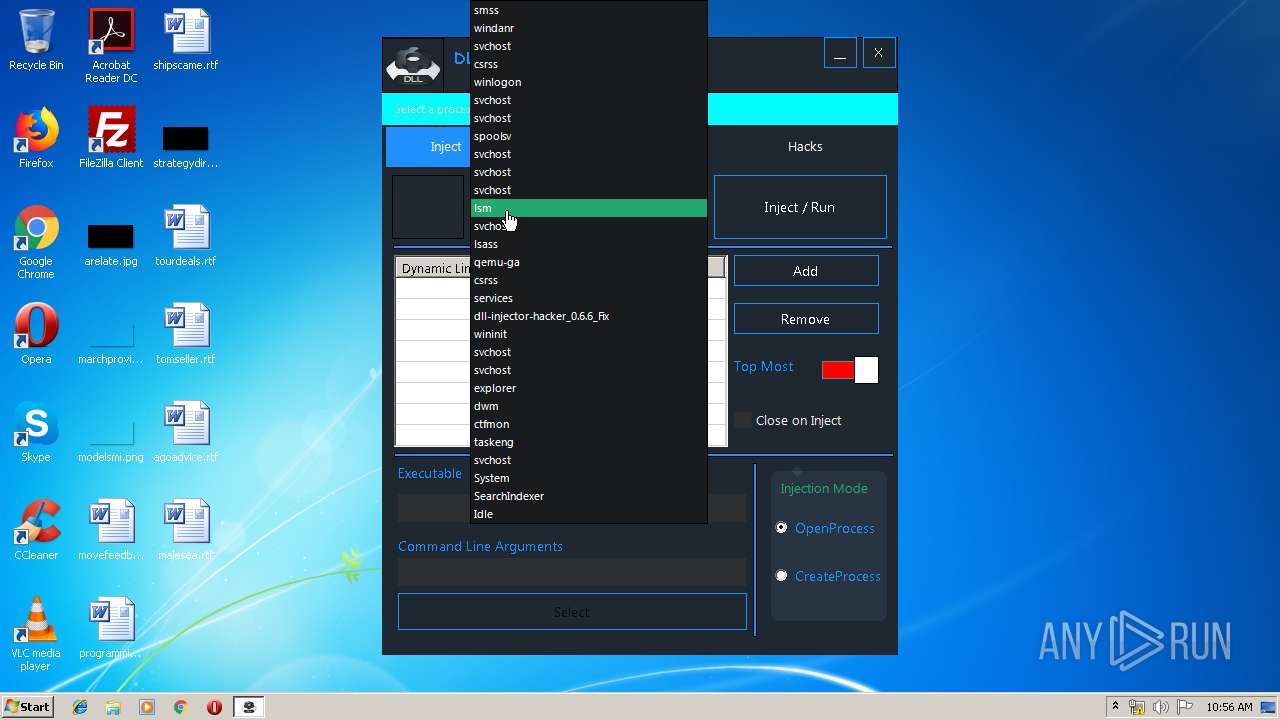This screenshot has width=1280, height=720.
Task: Pick taskeng in process list
Action: pos(589,442)
